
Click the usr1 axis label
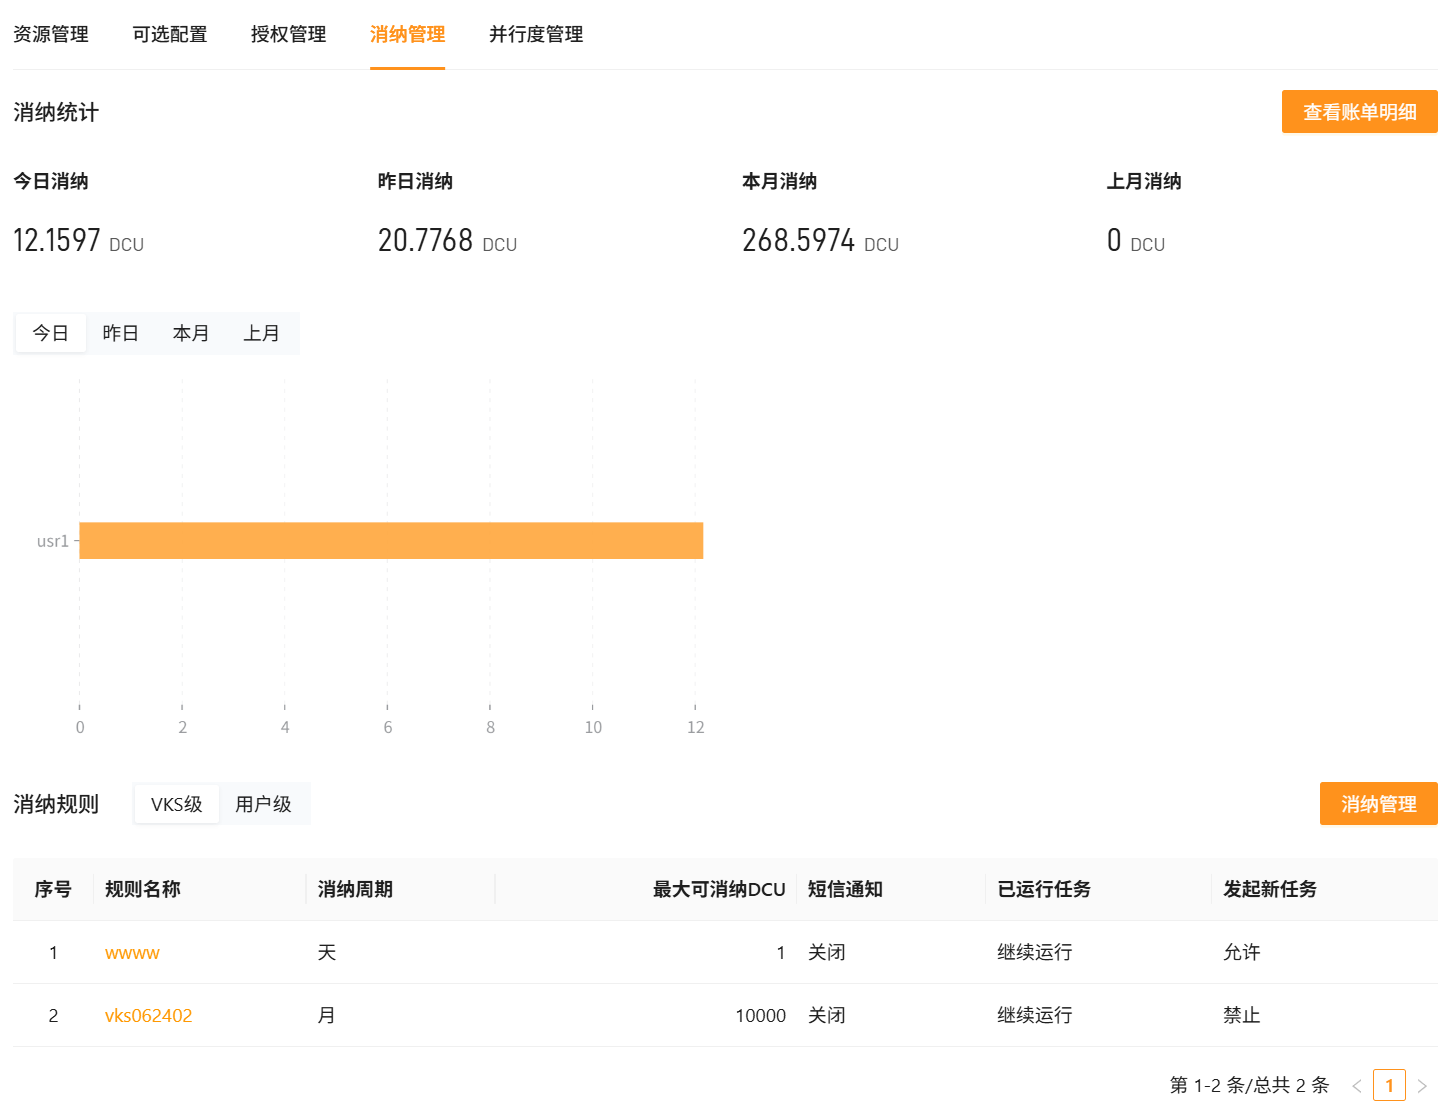53,541
